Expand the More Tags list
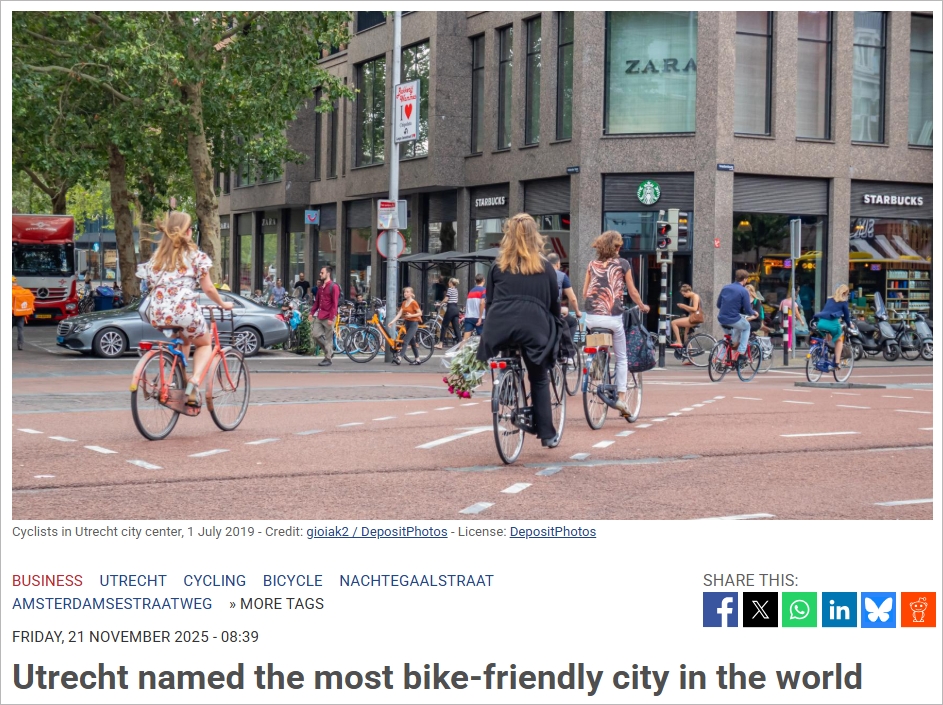 pos(276,603)
